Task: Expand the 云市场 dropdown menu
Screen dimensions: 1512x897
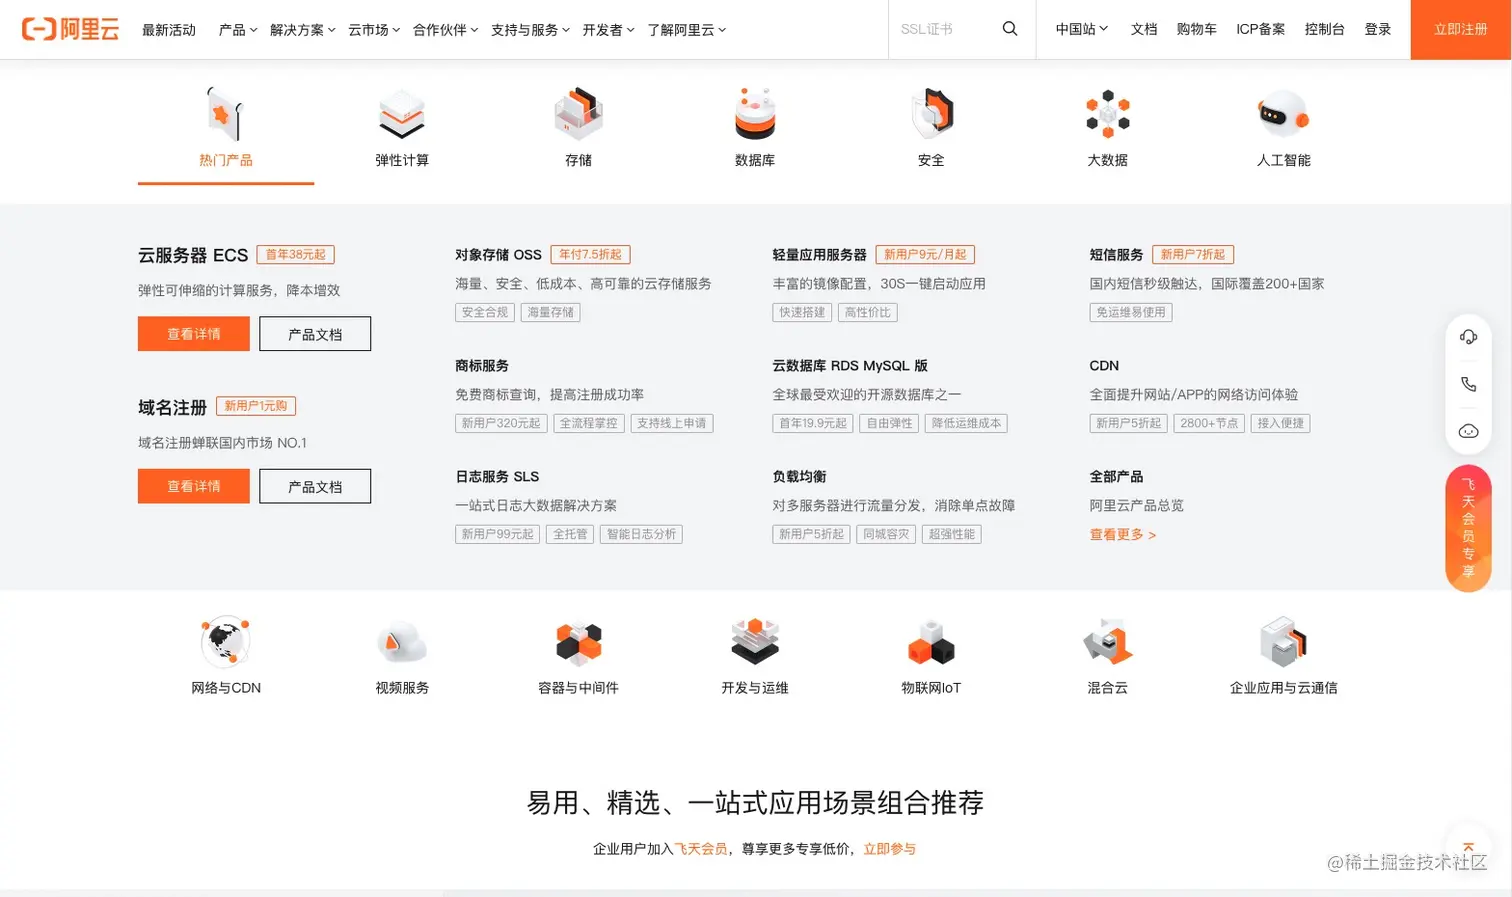Action: 374,30
